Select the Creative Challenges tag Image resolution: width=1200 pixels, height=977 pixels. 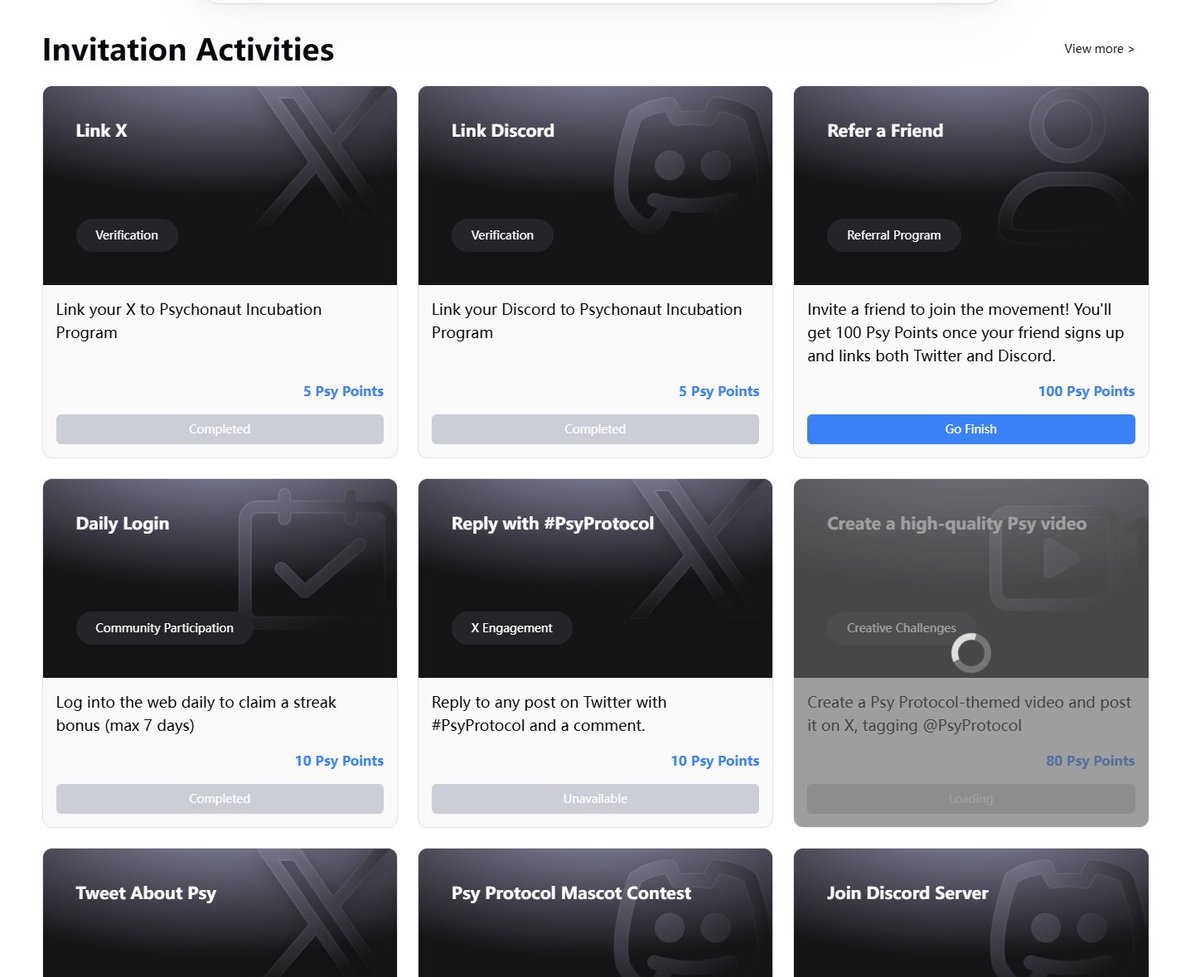tap(902, 628)
